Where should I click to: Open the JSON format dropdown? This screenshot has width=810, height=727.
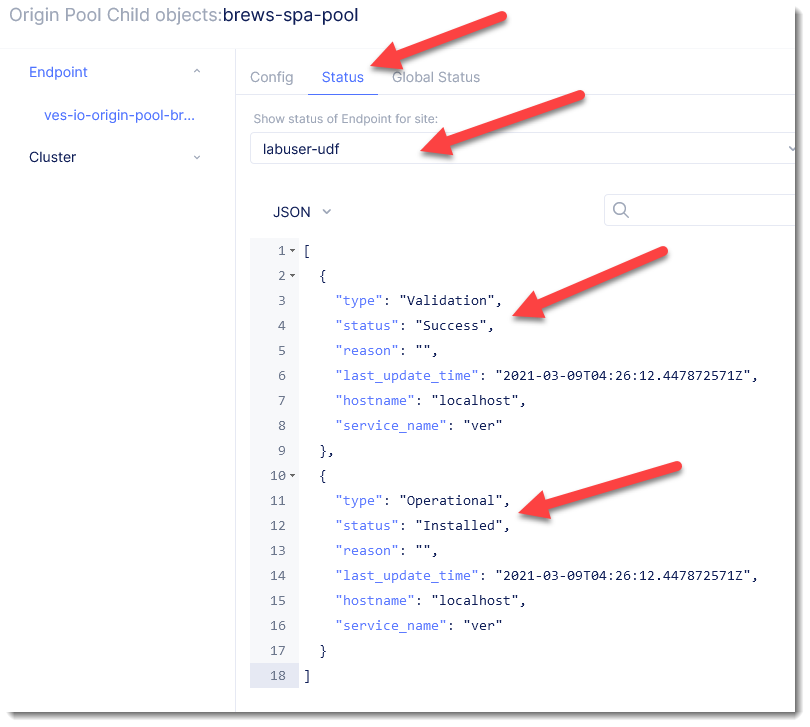301,212
